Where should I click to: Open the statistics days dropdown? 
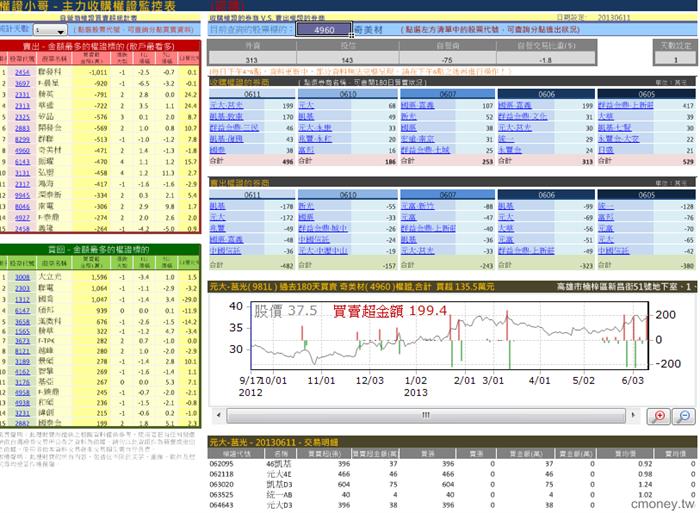click(x=50, y=30)
